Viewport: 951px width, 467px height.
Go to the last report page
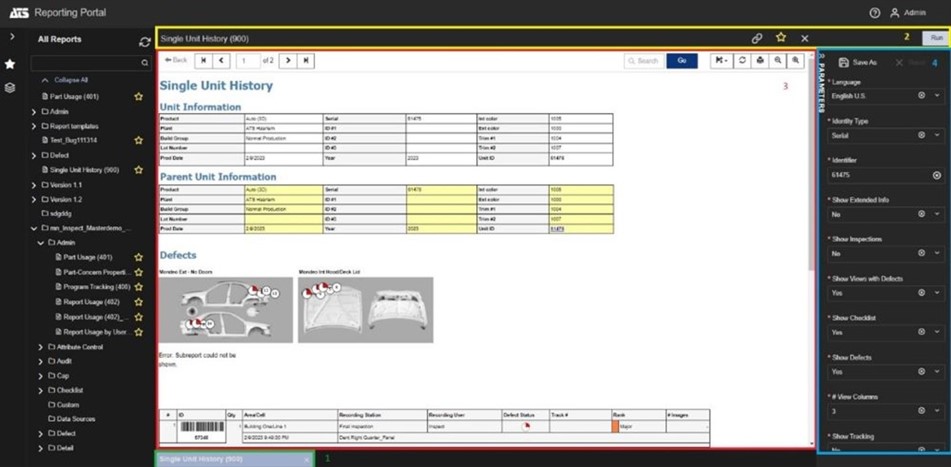click(x=306, y=61)
